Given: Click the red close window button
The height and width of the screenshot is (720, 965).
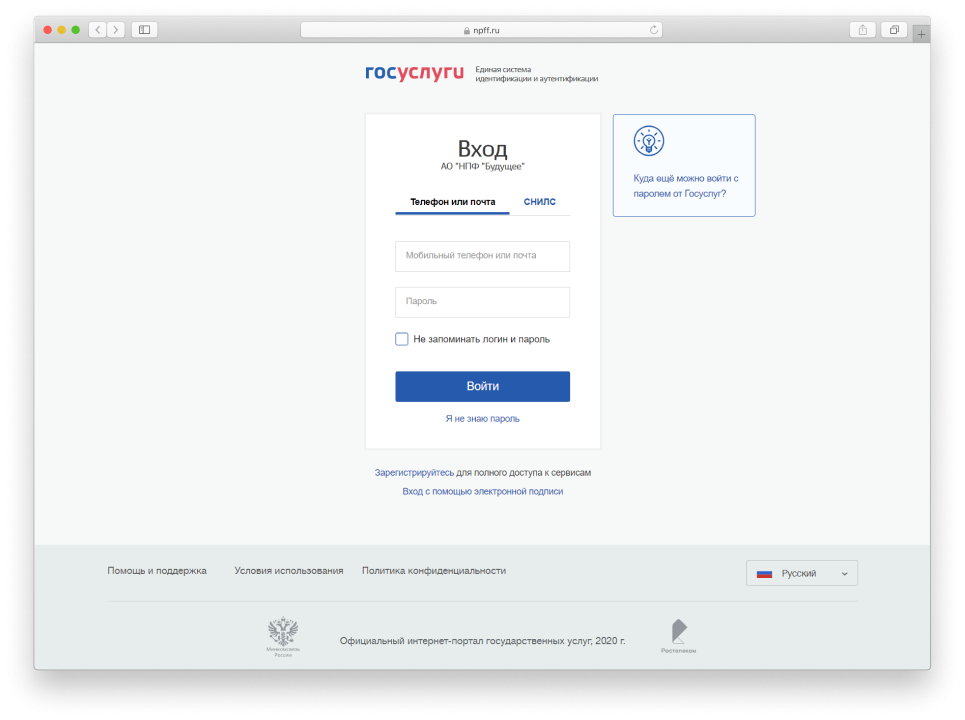Looking at the screenshot, I should coord(47,30).
